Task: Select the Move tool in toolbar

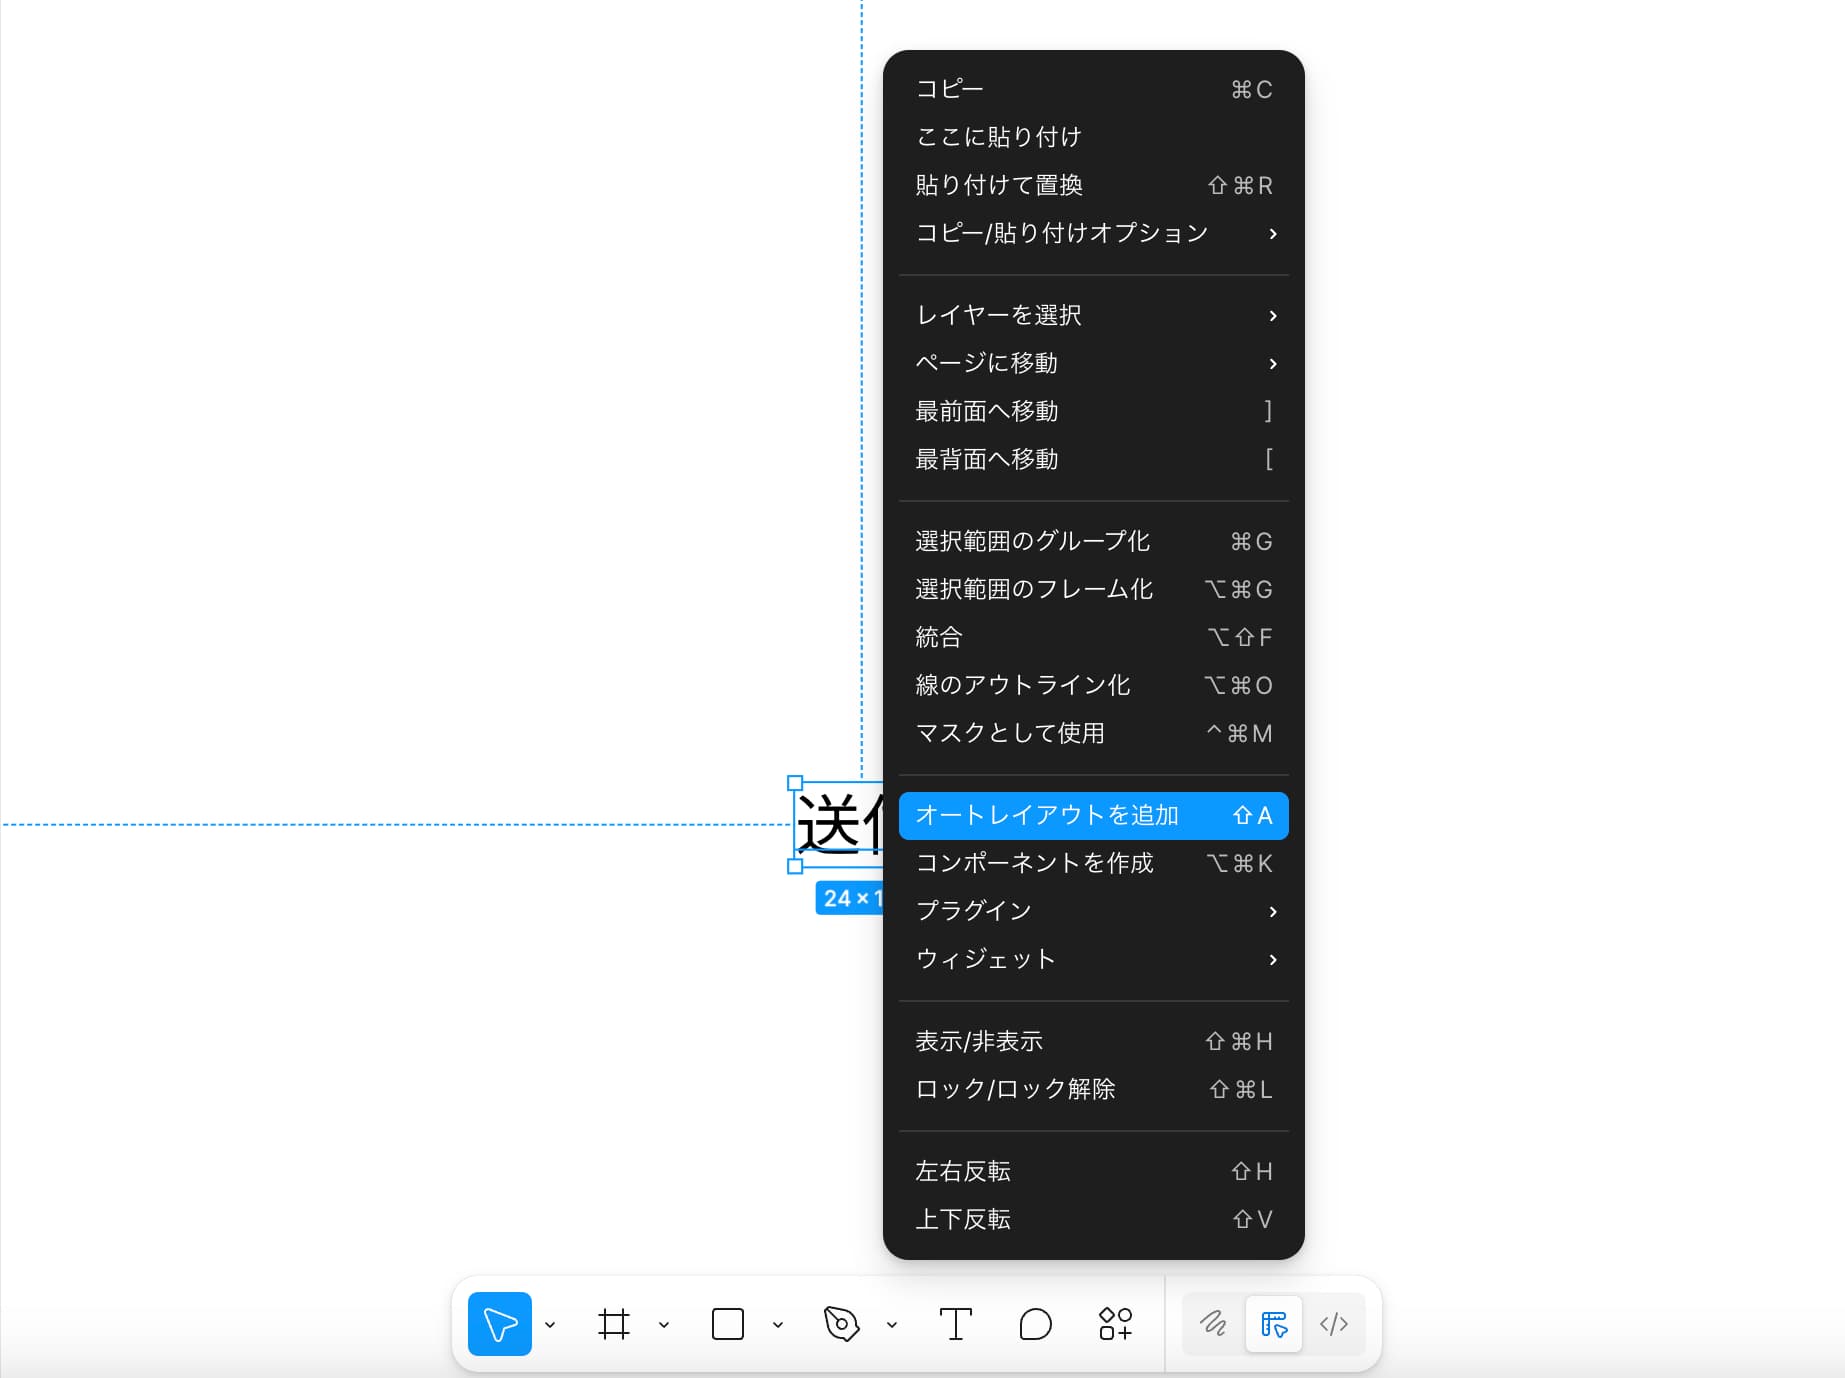Action: click(499, 1324)
